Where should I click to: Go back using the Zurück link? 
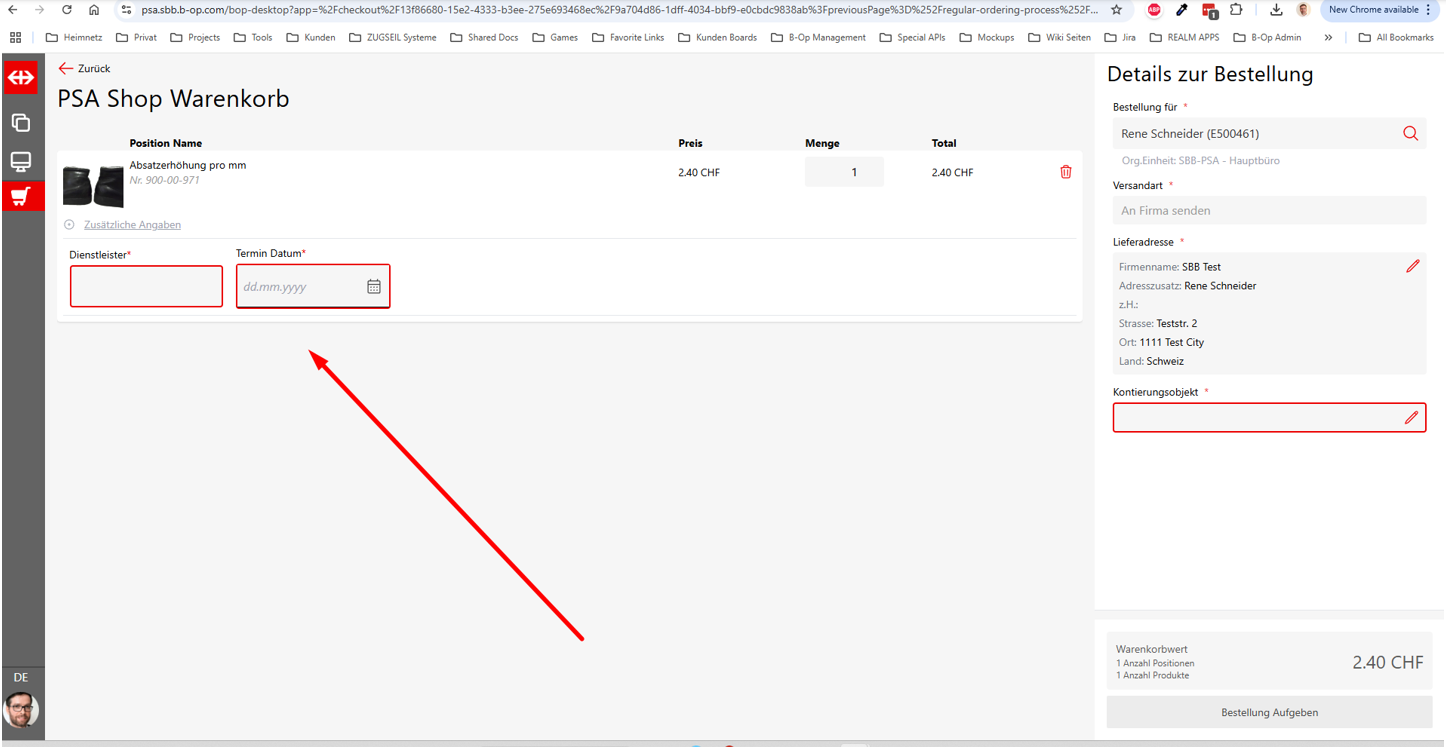(85, 69)
